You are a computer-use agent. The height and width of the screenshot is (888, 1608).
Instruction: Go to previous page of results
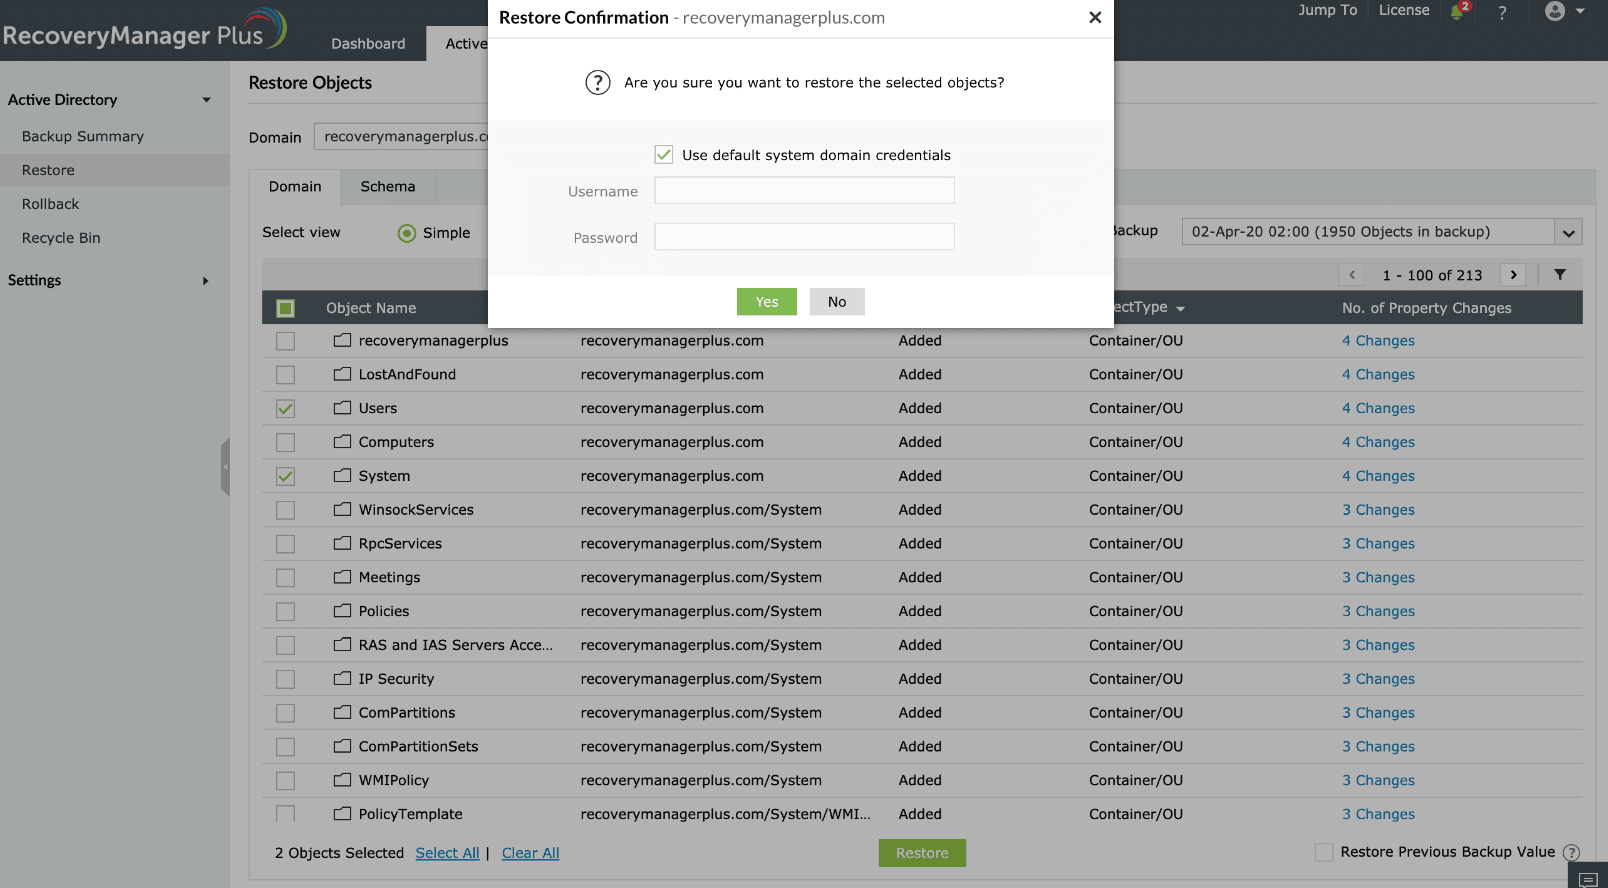[x=1352, y=275]
